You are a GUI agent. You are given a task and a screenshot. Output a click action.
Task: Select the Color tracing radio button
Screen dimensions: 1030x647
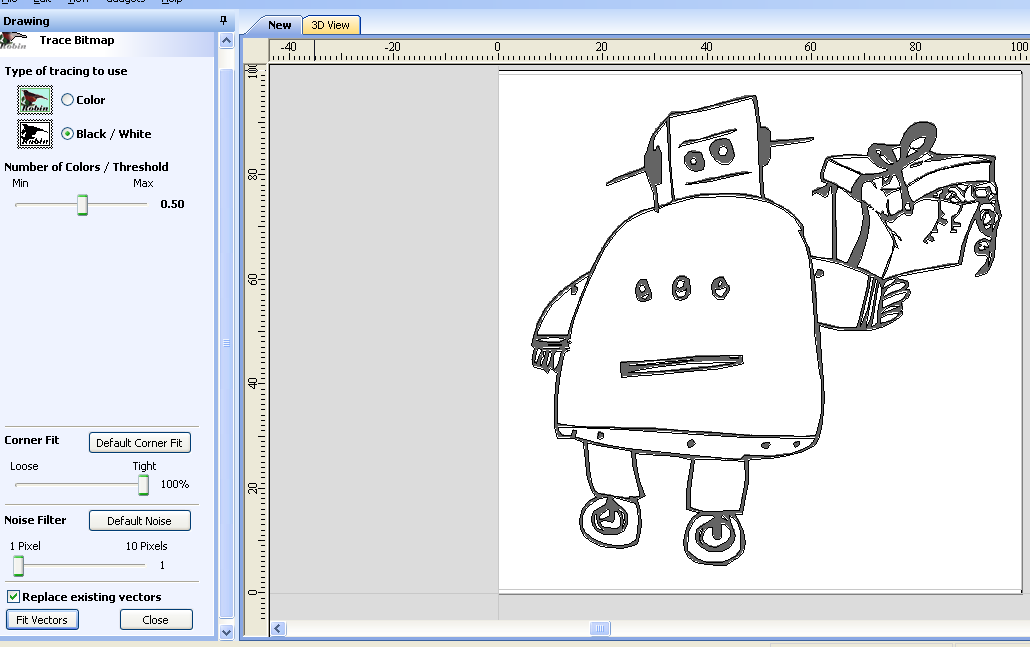pos(69,99)
